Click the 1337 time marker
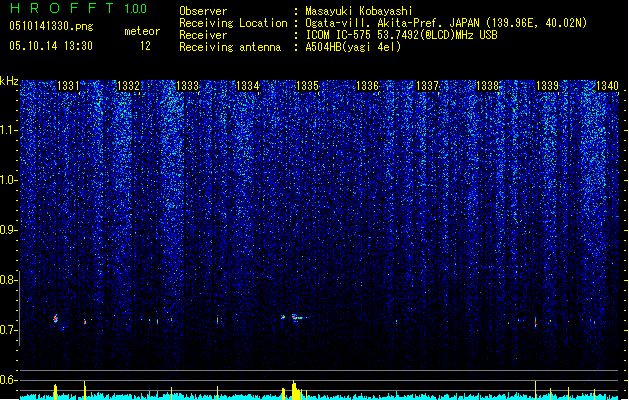 coord(427,86)
